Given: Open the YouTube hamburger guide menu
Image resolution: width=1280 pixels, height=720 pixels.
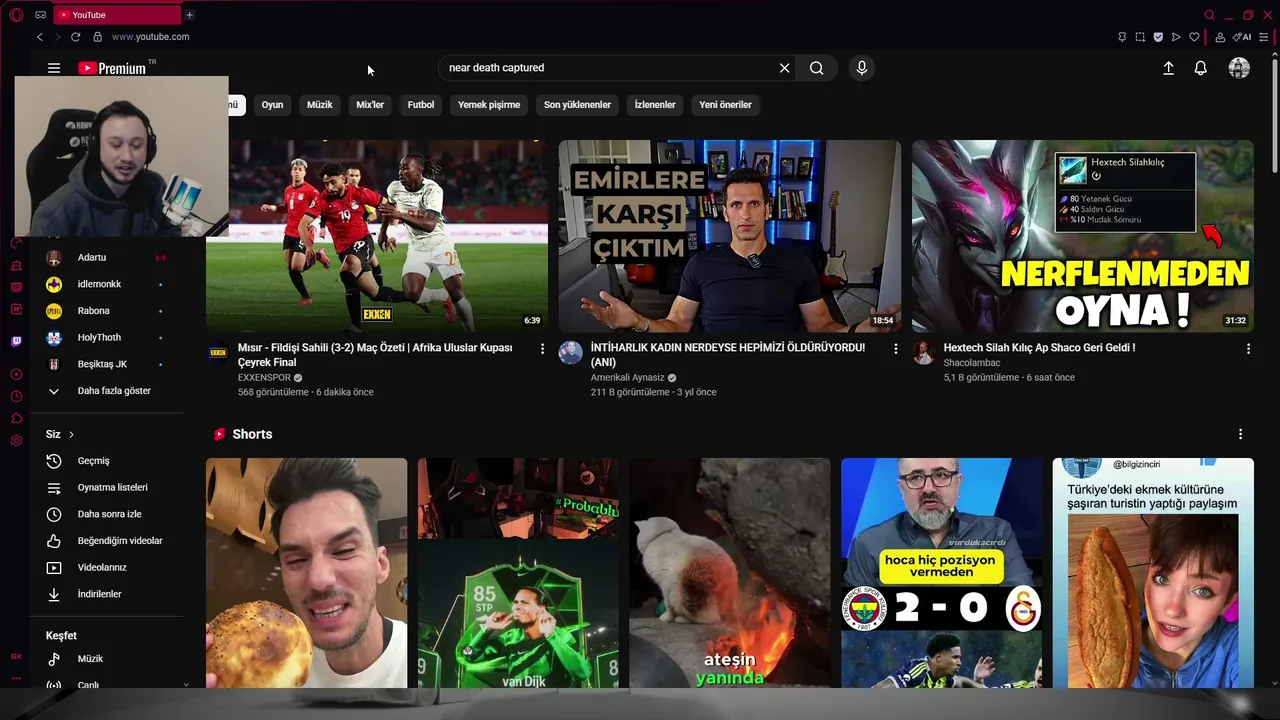Looking at the screenshot, I should coord(54,68).
